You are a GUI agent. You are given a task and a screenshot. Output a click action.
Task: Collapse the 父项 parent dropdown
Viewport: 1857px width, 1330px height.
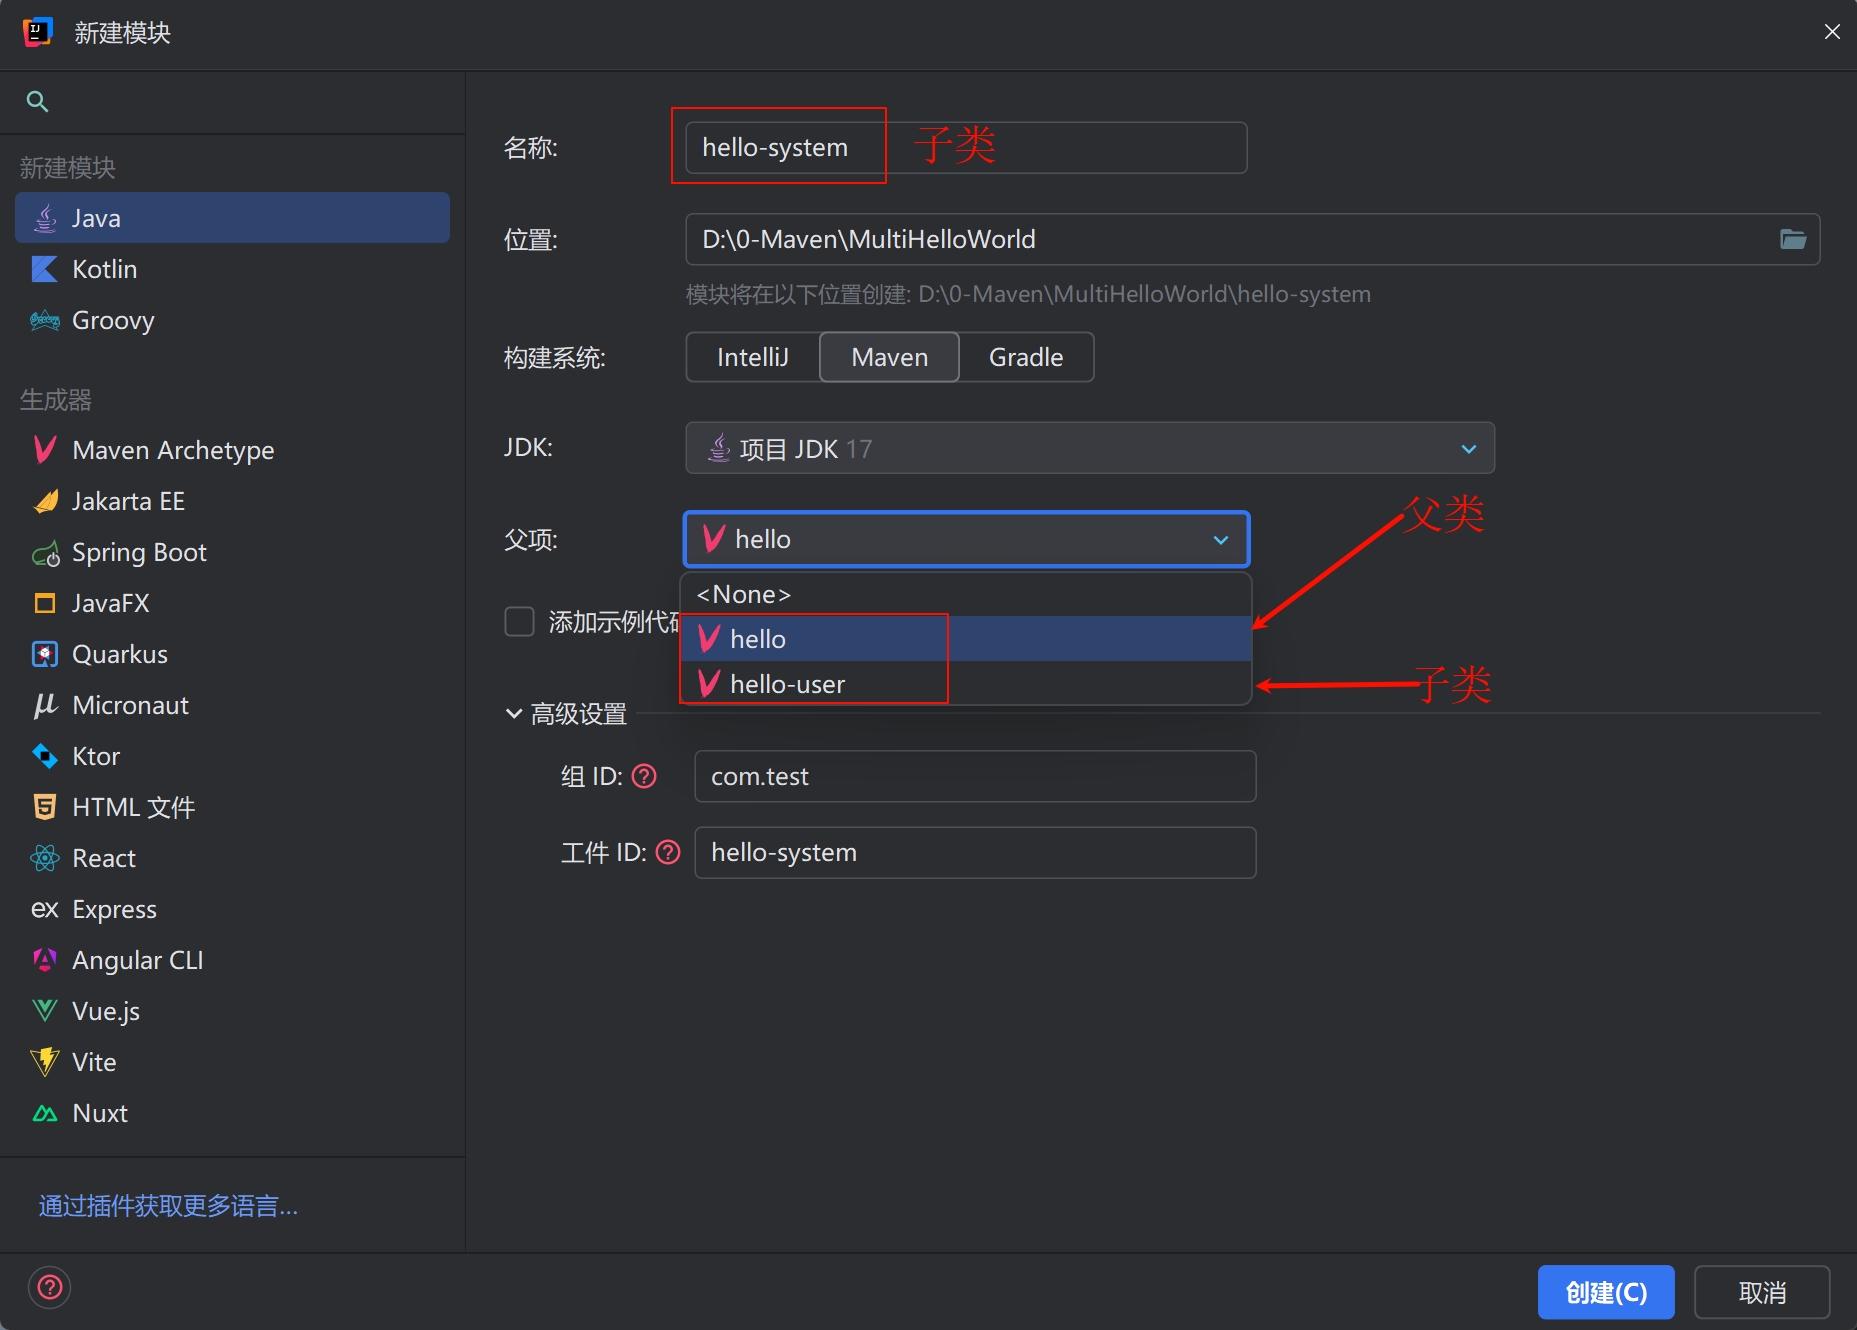[1220, 540]
